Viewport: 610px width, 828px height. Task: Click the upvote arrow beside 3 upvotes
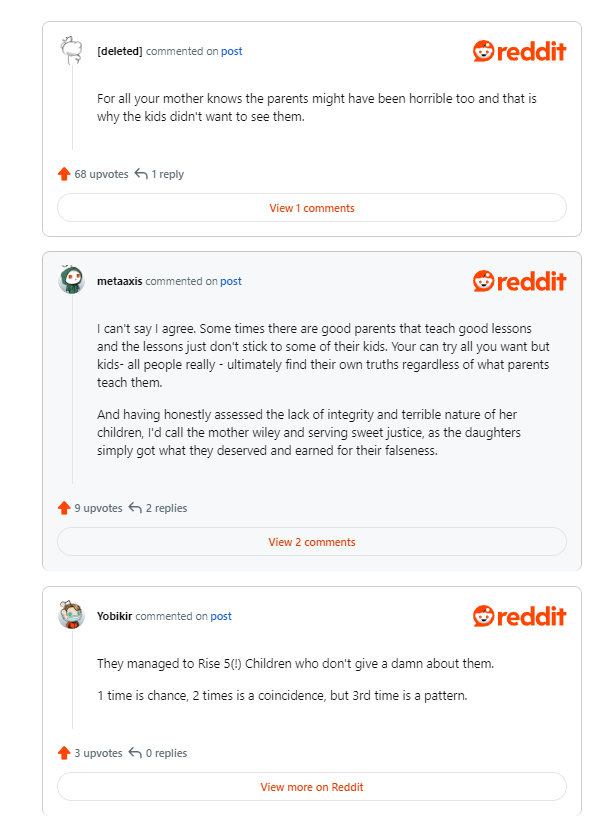(65, 753)
